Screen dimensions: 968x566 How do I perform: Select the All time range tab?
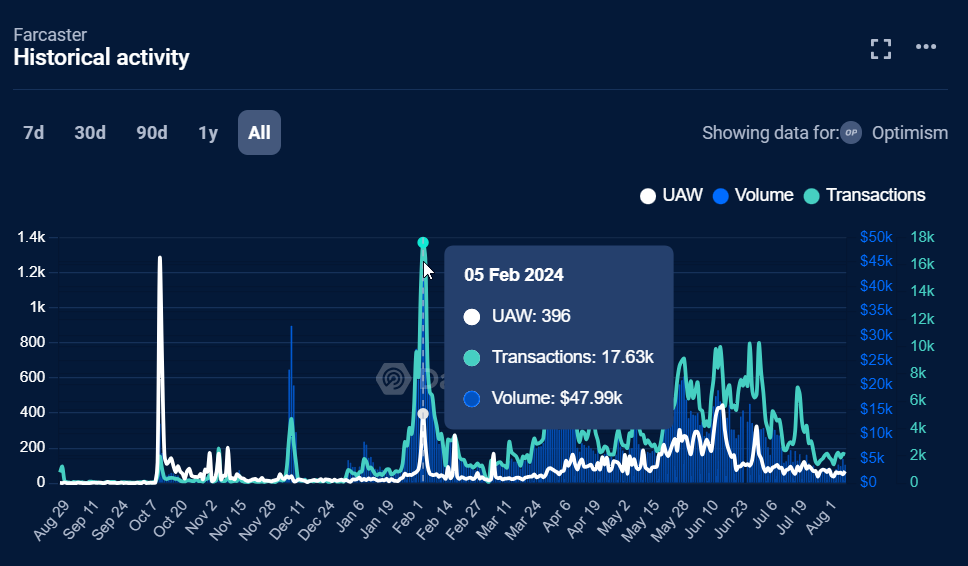click(259, 133)
